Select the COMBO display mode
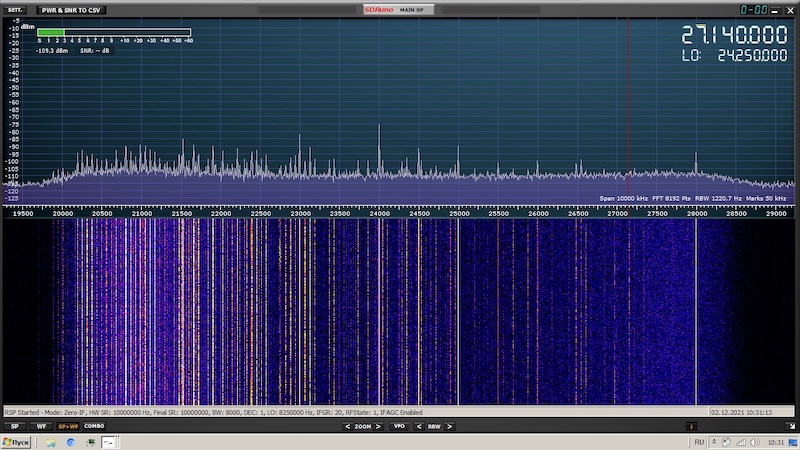Viewport: 800px width, 450px height. point(94,426)
